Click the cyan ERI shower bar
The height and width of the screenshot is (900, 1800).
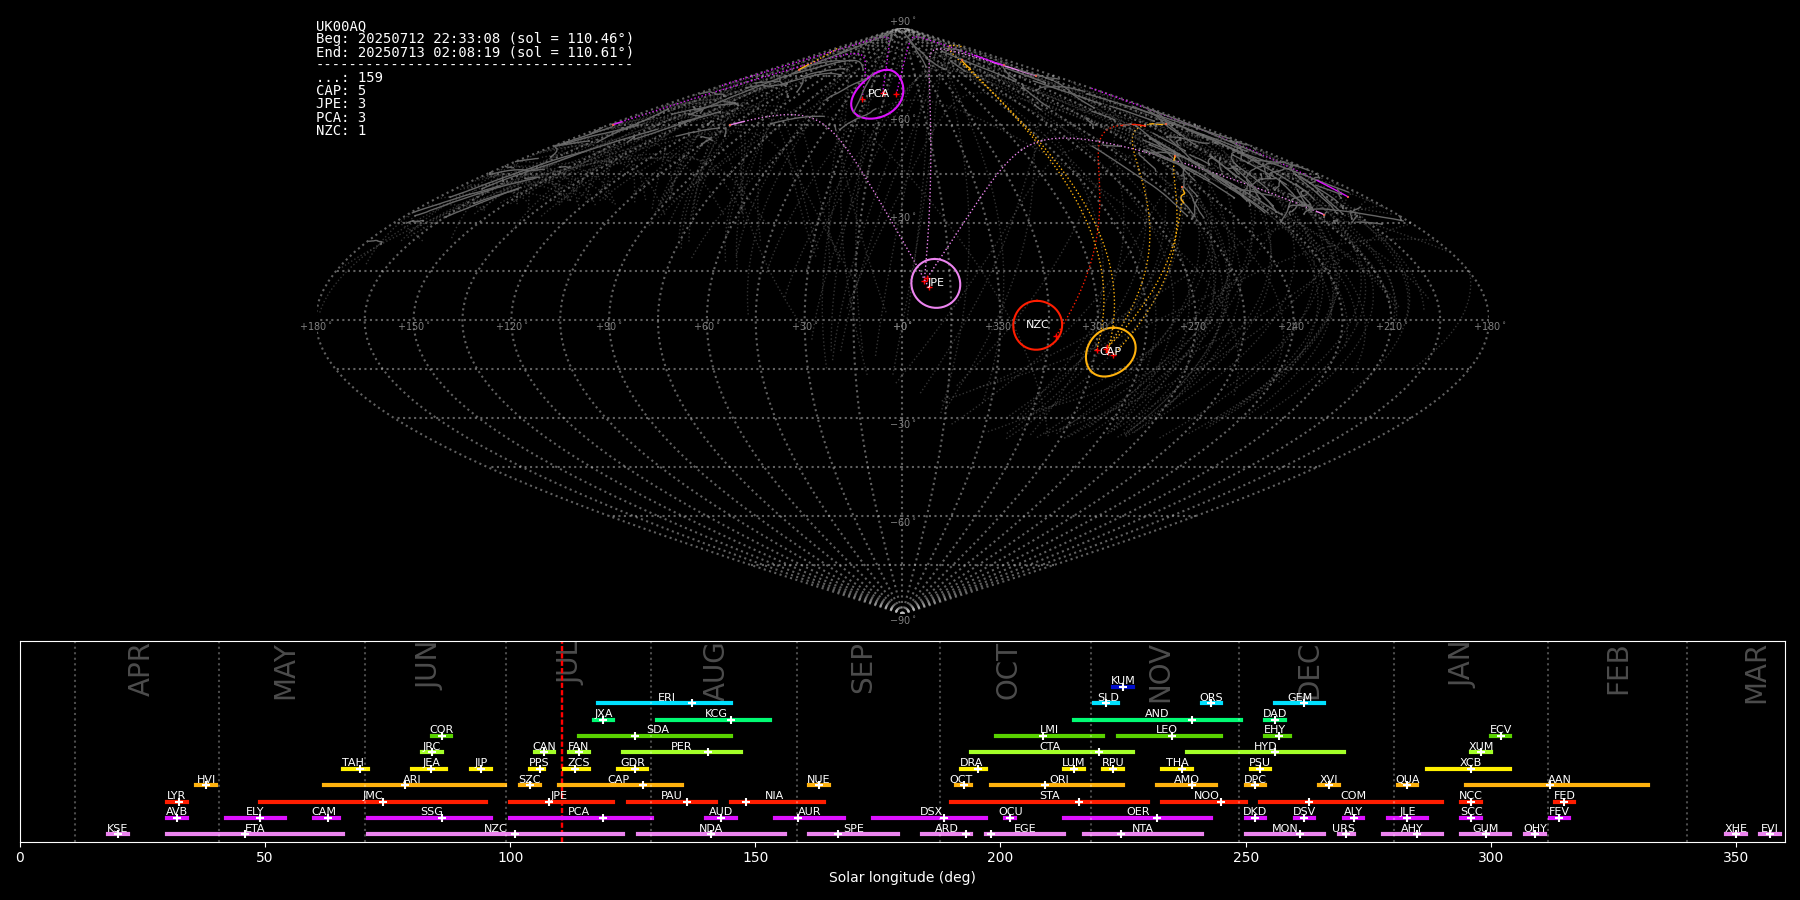click(x=664, y=703)
